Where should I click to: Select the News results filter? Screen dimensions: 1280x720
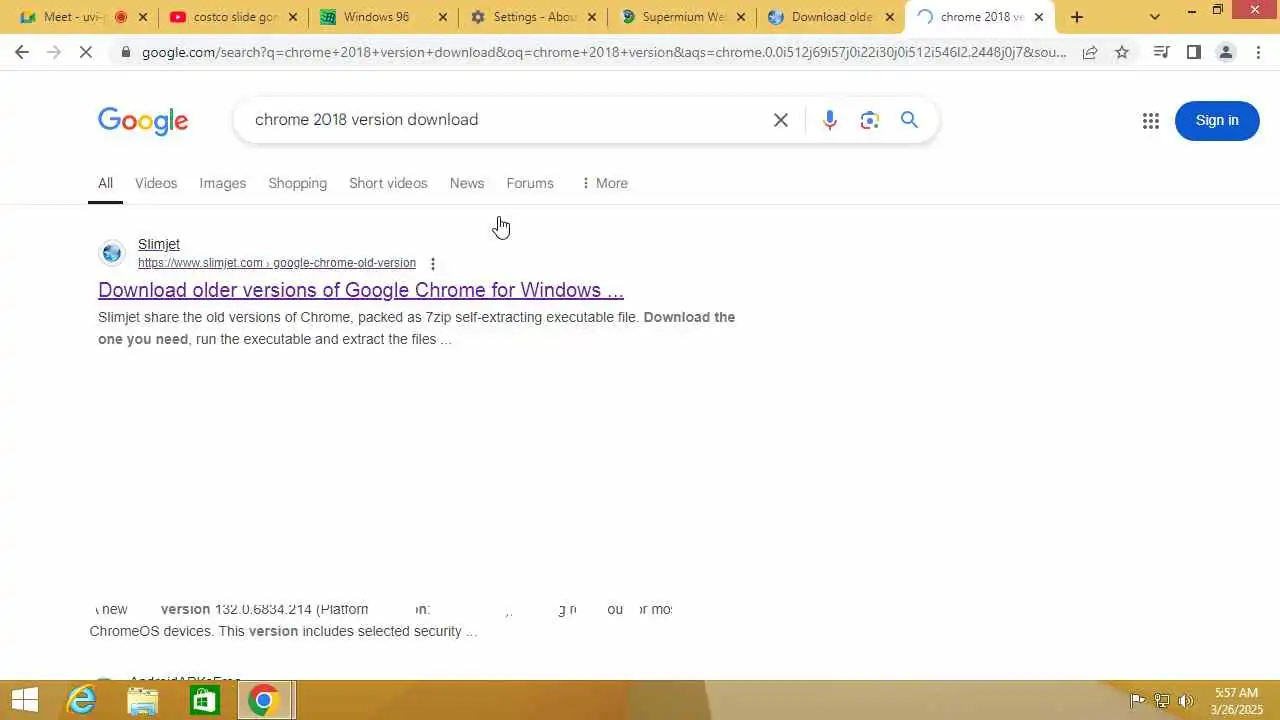467,183
